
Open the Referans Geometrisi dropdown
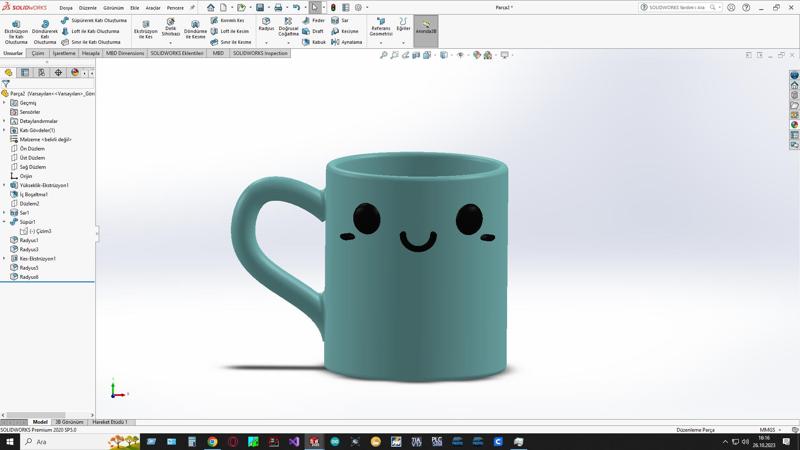click(x=381, y=42)
